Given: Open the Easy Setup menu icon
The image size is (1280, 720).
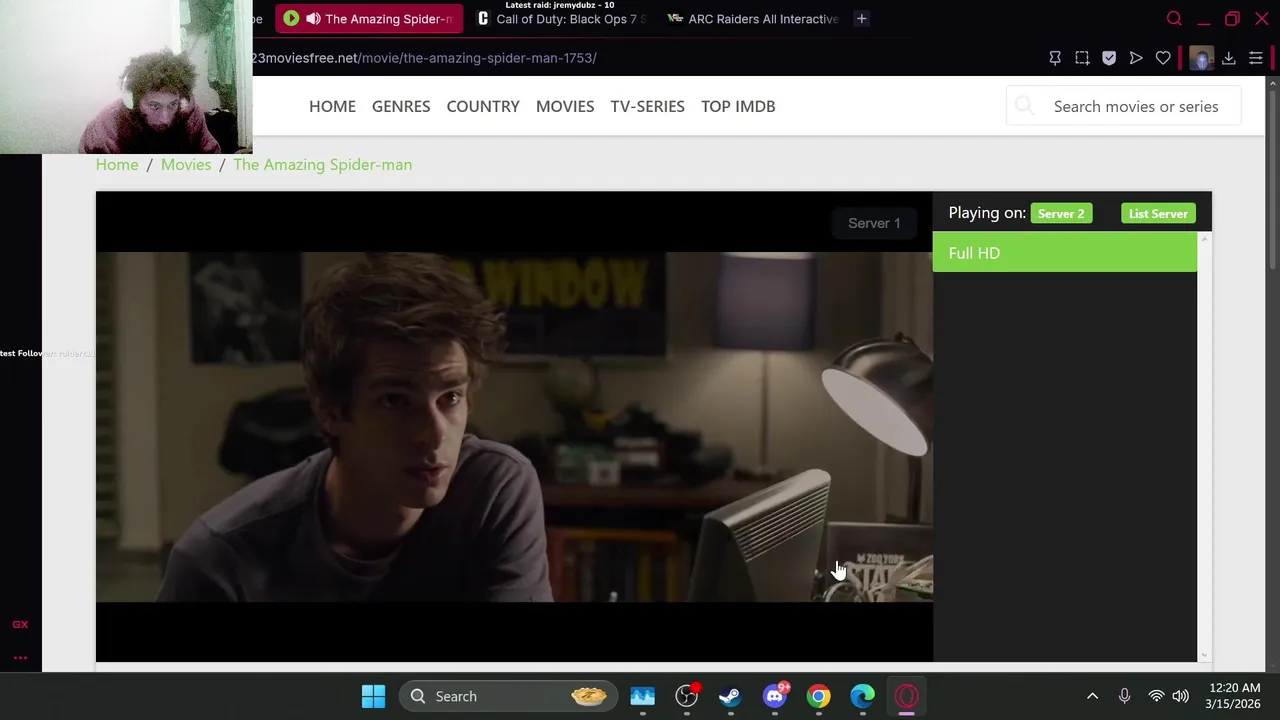Looking at the screenshot, I should click(1256, 58).
